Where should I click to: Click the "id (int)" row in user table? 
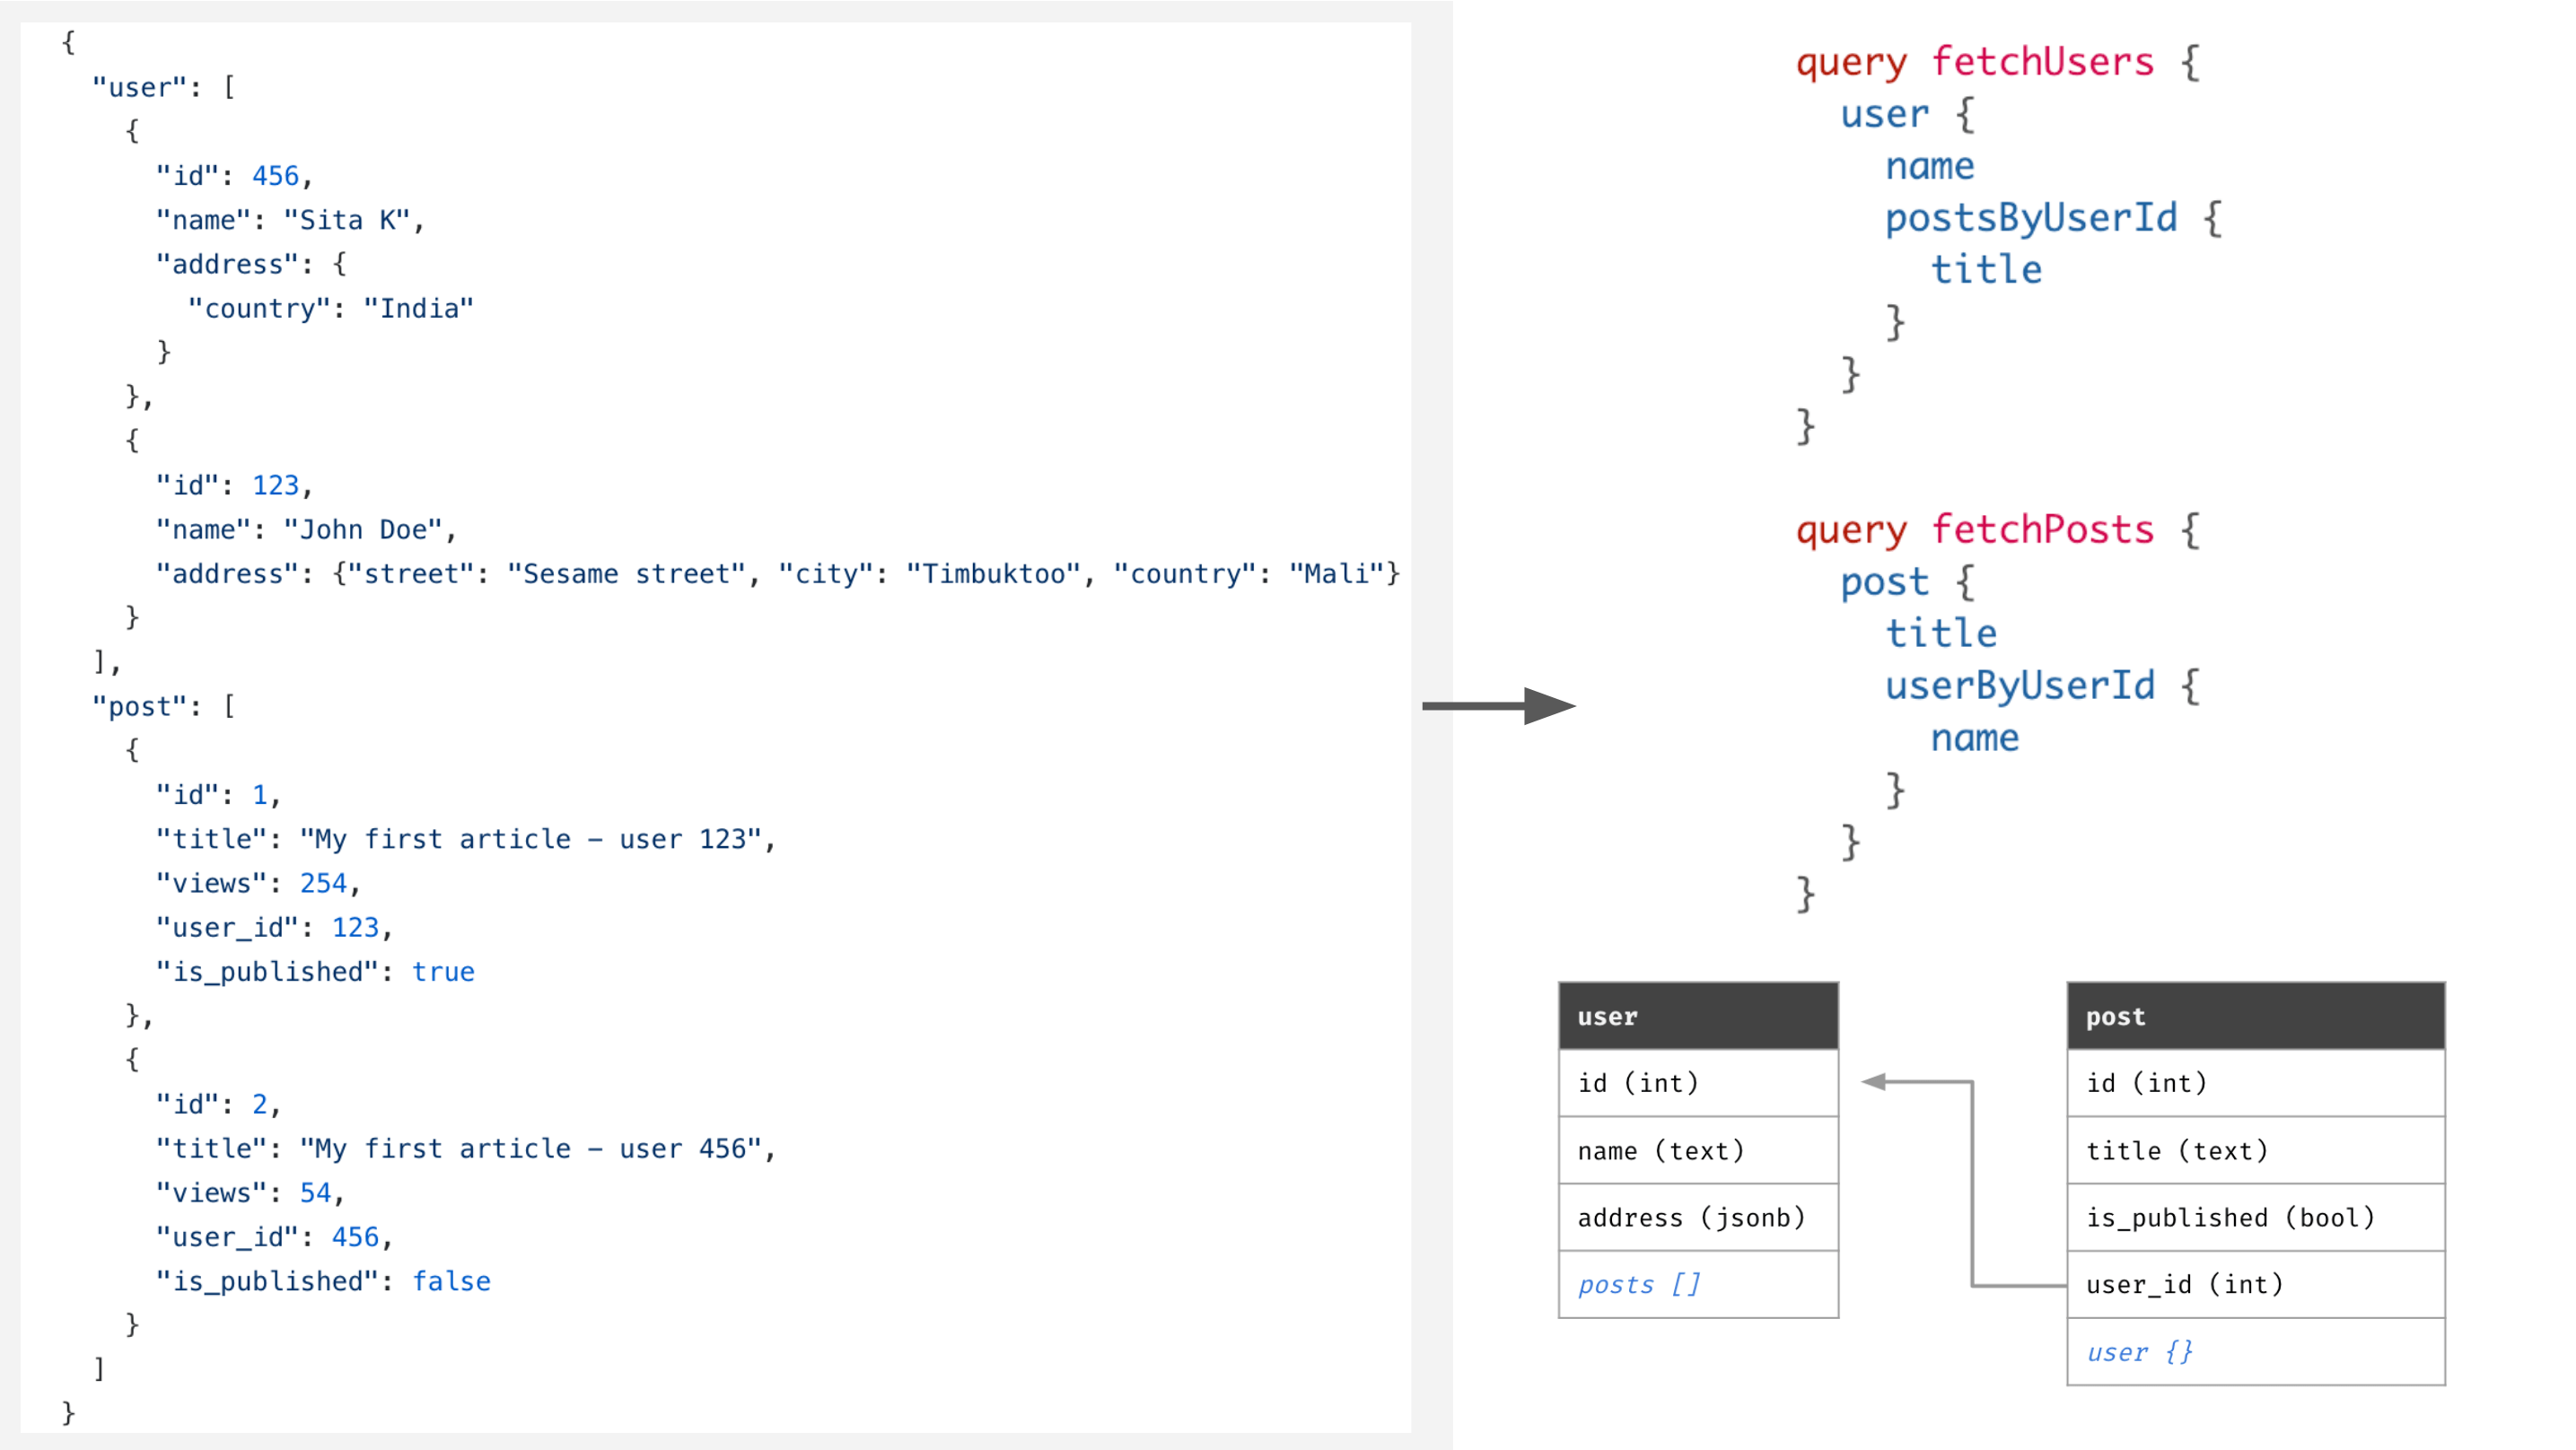1698,1083
